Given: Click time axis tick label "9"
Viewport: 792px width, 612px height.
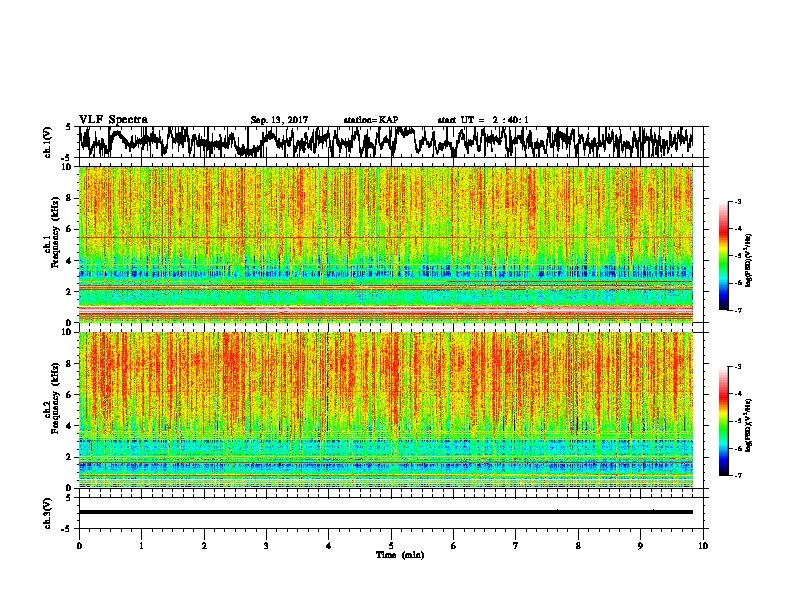Looking at the screenshot, I should 640,546.
